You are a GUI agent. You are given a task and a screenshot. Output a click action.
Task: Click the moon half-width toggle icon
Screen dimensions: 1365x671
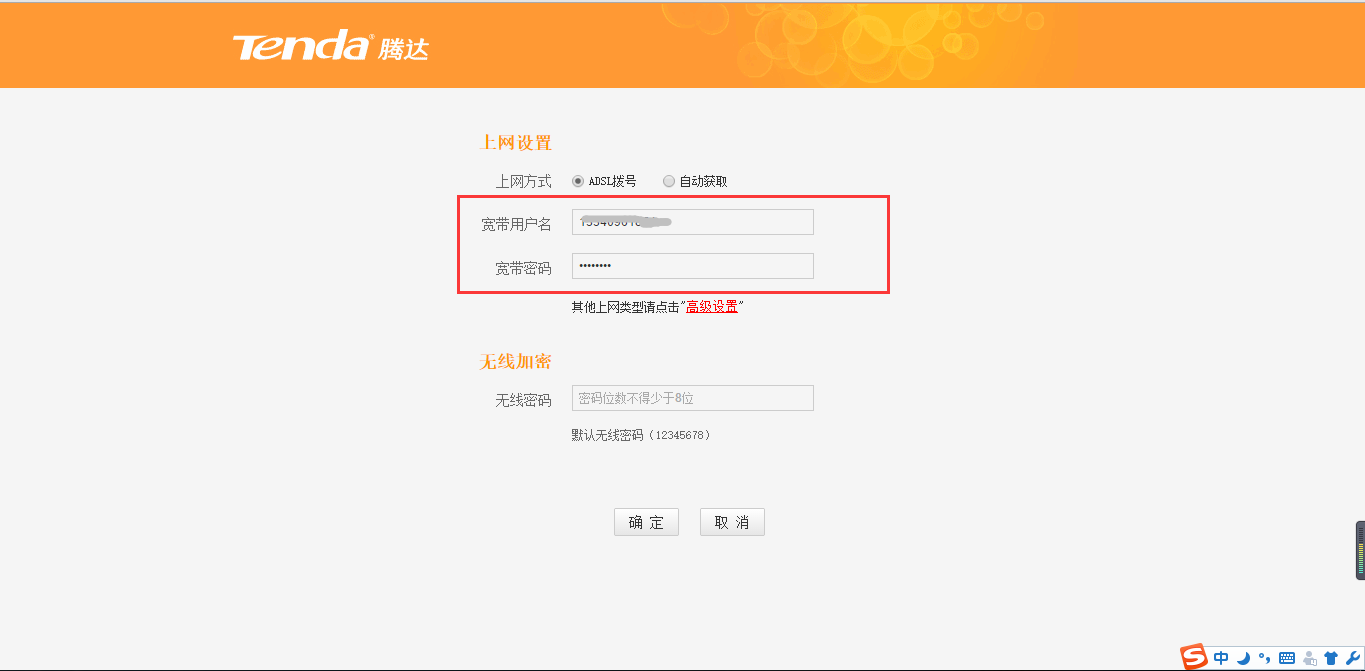pyautogui.click(x=1243, y=658)
